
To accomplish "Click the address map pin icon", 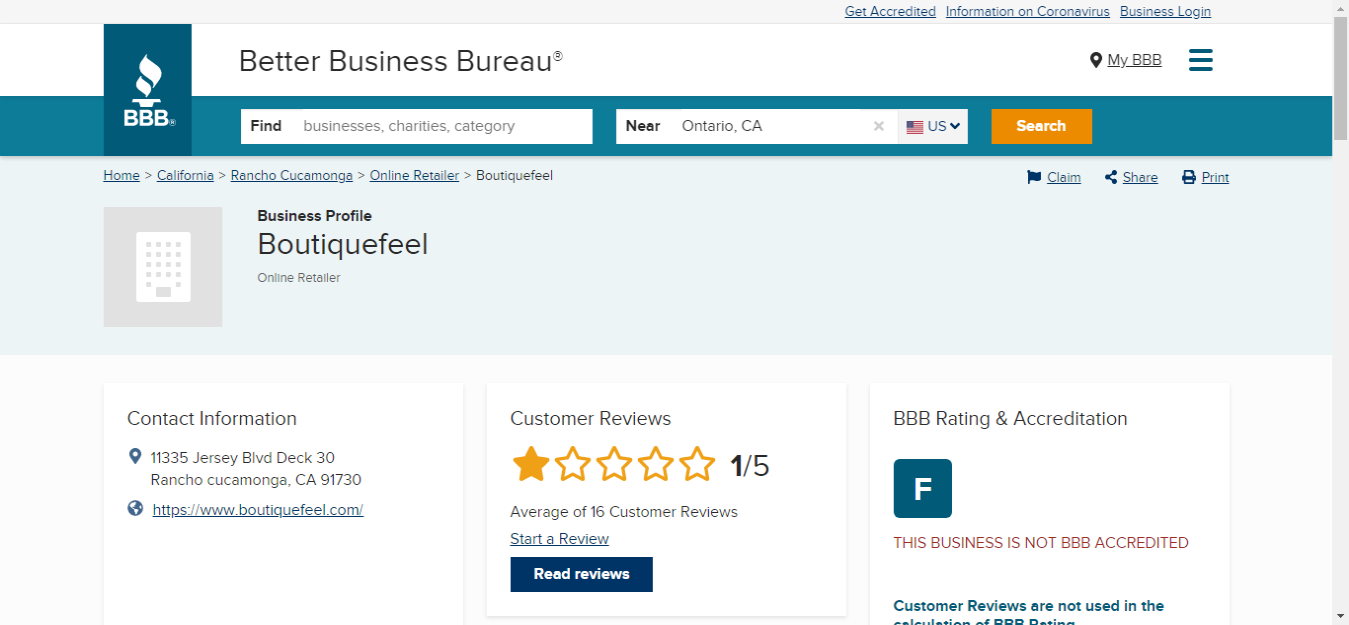I will (136, 457).
